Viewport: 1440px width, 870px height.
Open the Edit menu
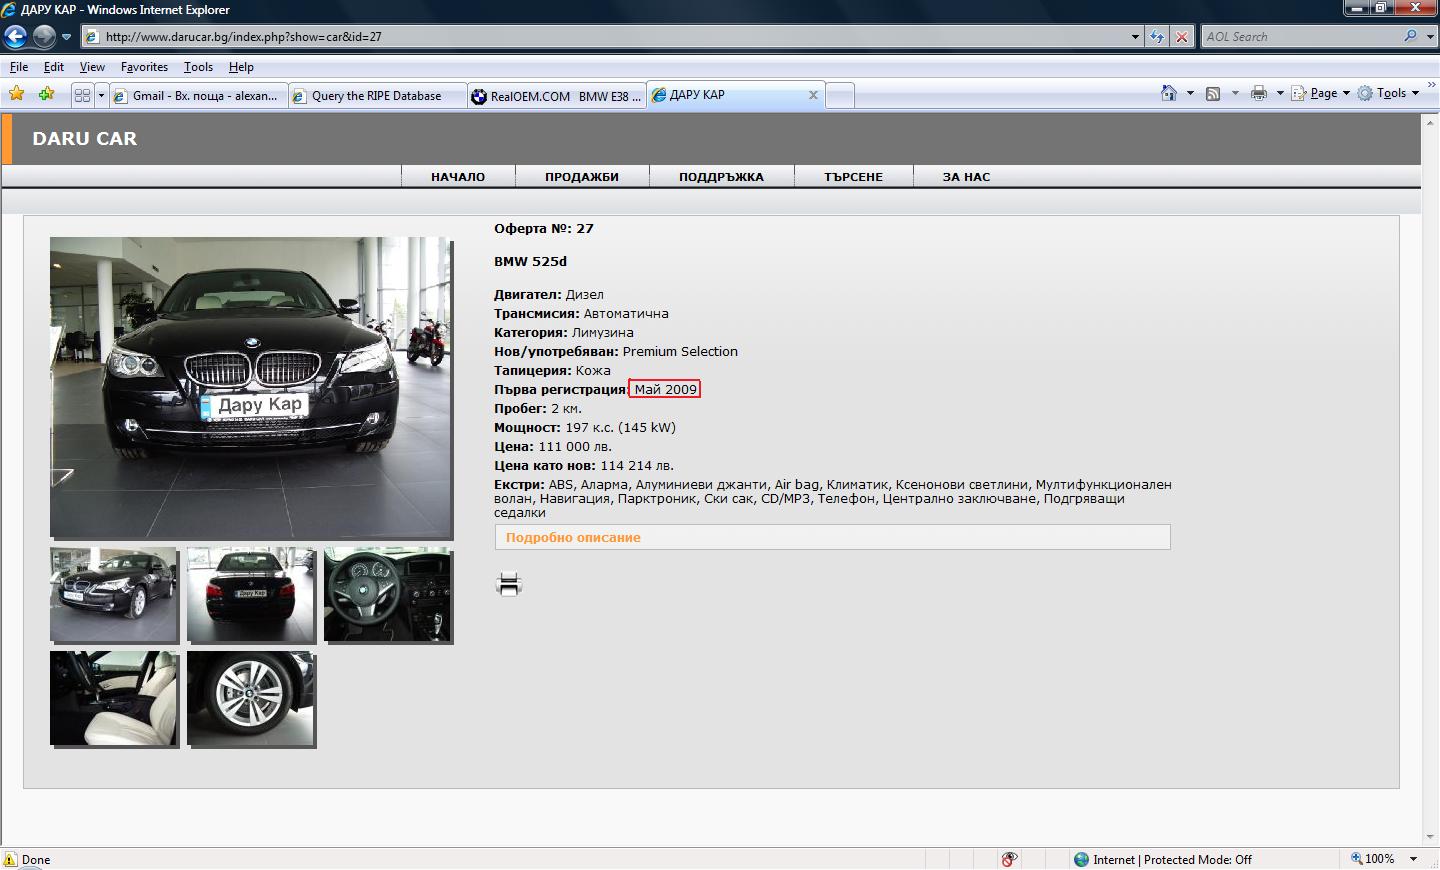pyautogui.click(x=54, y=67)
